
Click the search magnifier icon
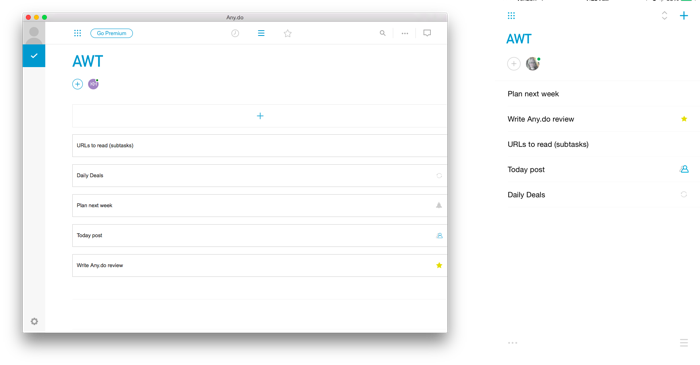pyautogui.click(x=383, y=33)
